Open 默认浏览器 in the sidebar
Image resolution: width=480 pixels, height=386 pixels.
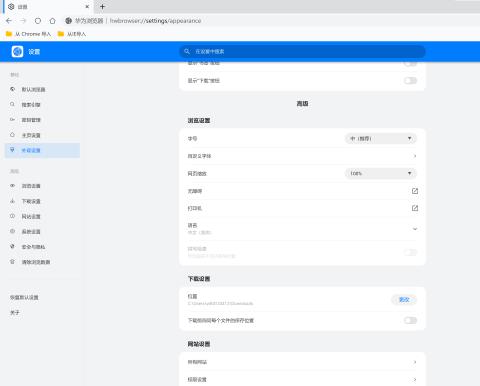coord(33,89)
